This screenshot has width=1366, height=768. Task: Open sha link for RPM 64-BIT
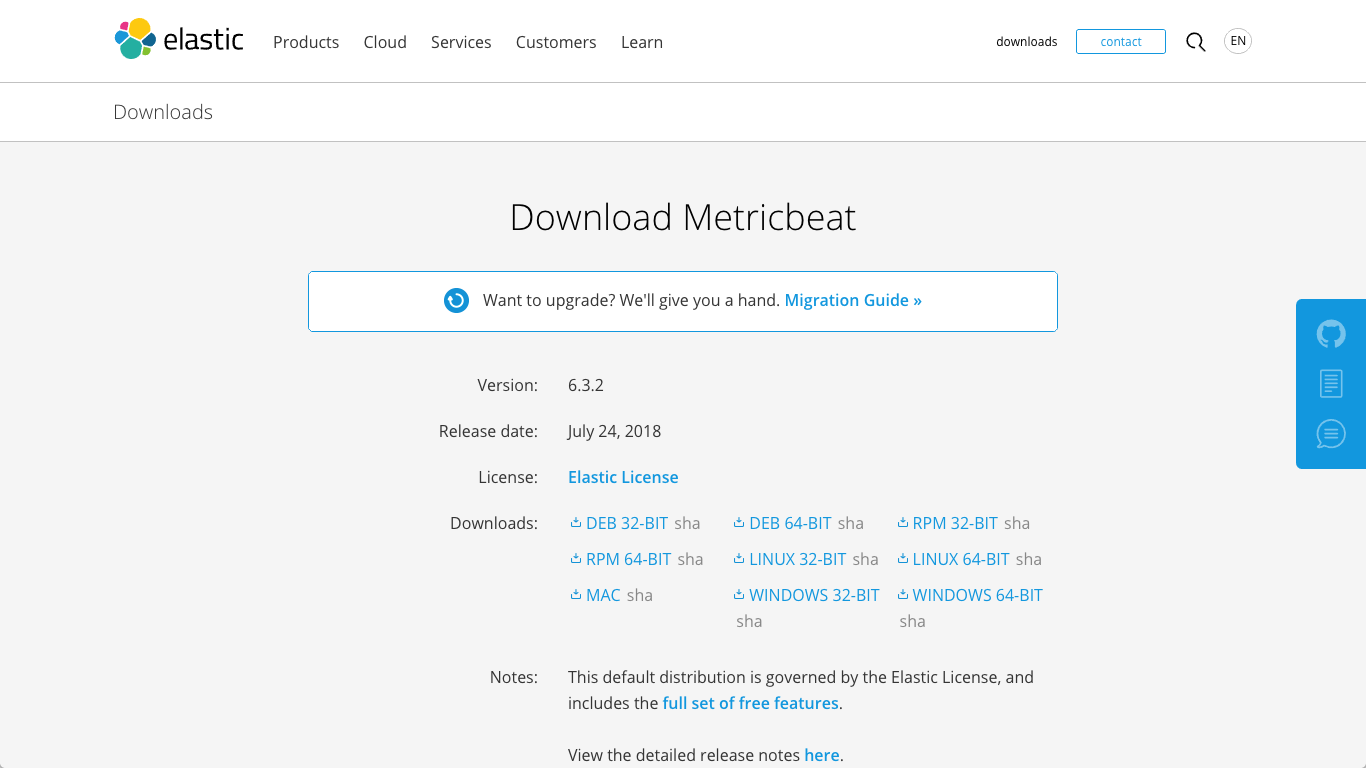pos(691,559)
